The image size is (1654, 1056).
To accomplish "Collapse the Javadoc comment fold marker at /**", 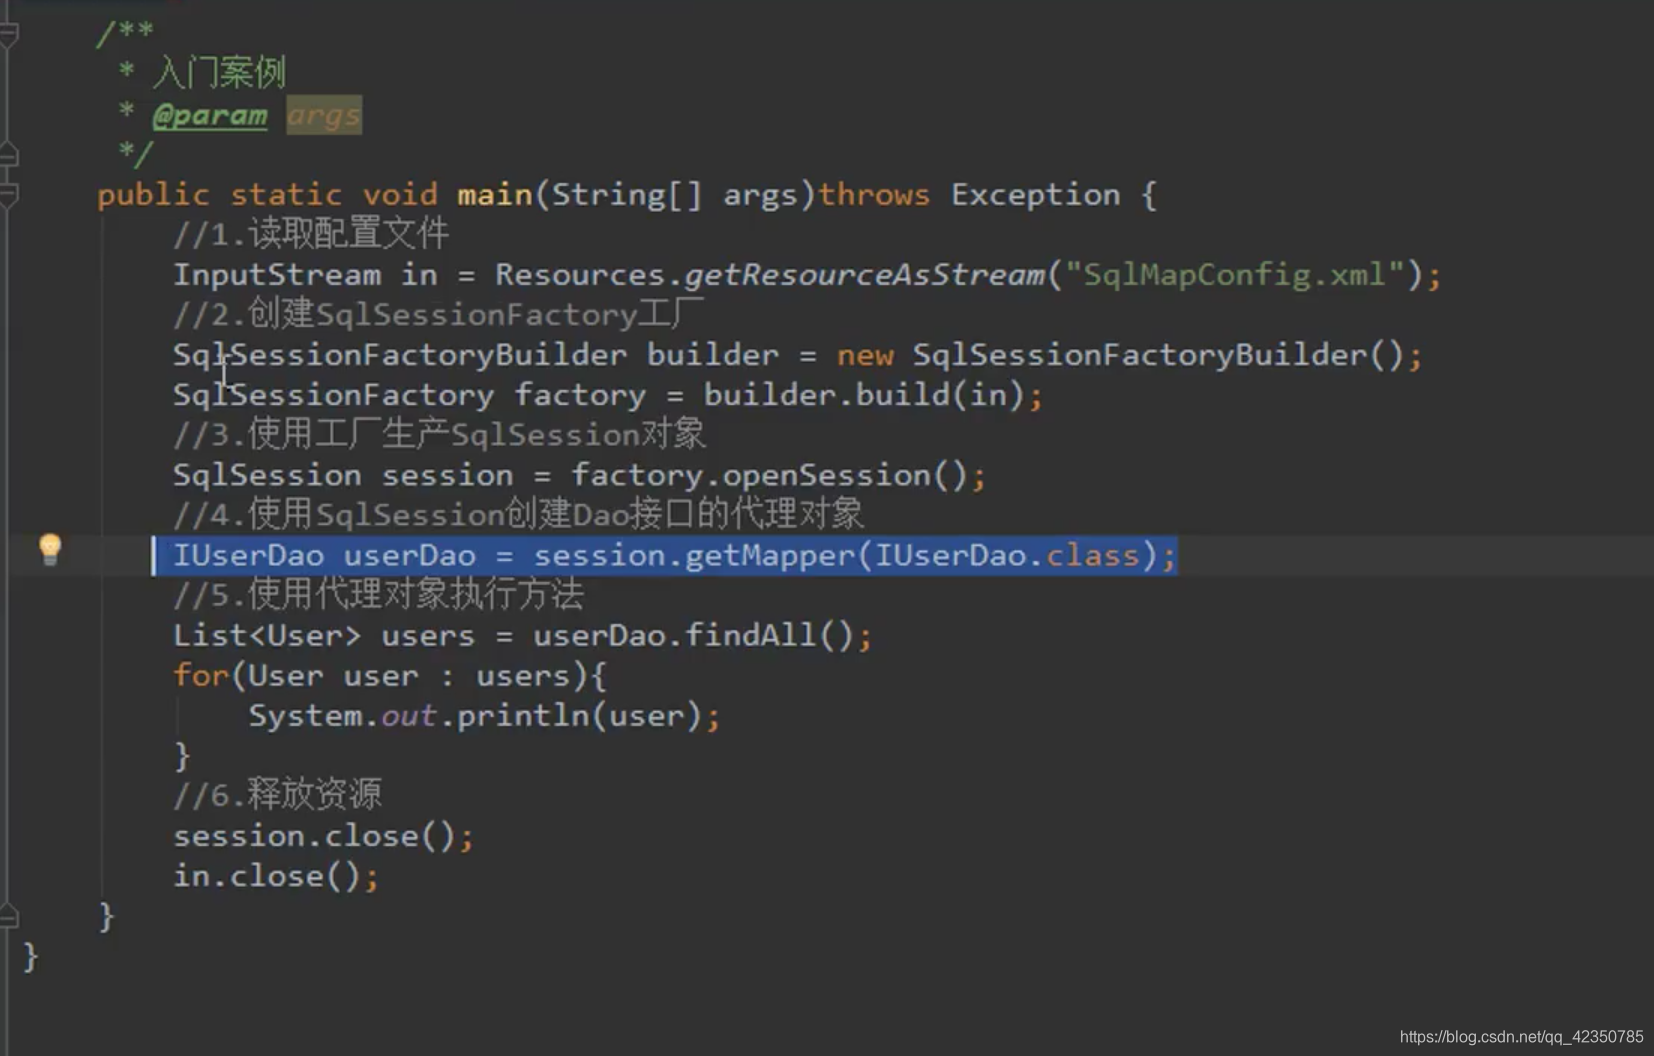I will pos(8,35).
